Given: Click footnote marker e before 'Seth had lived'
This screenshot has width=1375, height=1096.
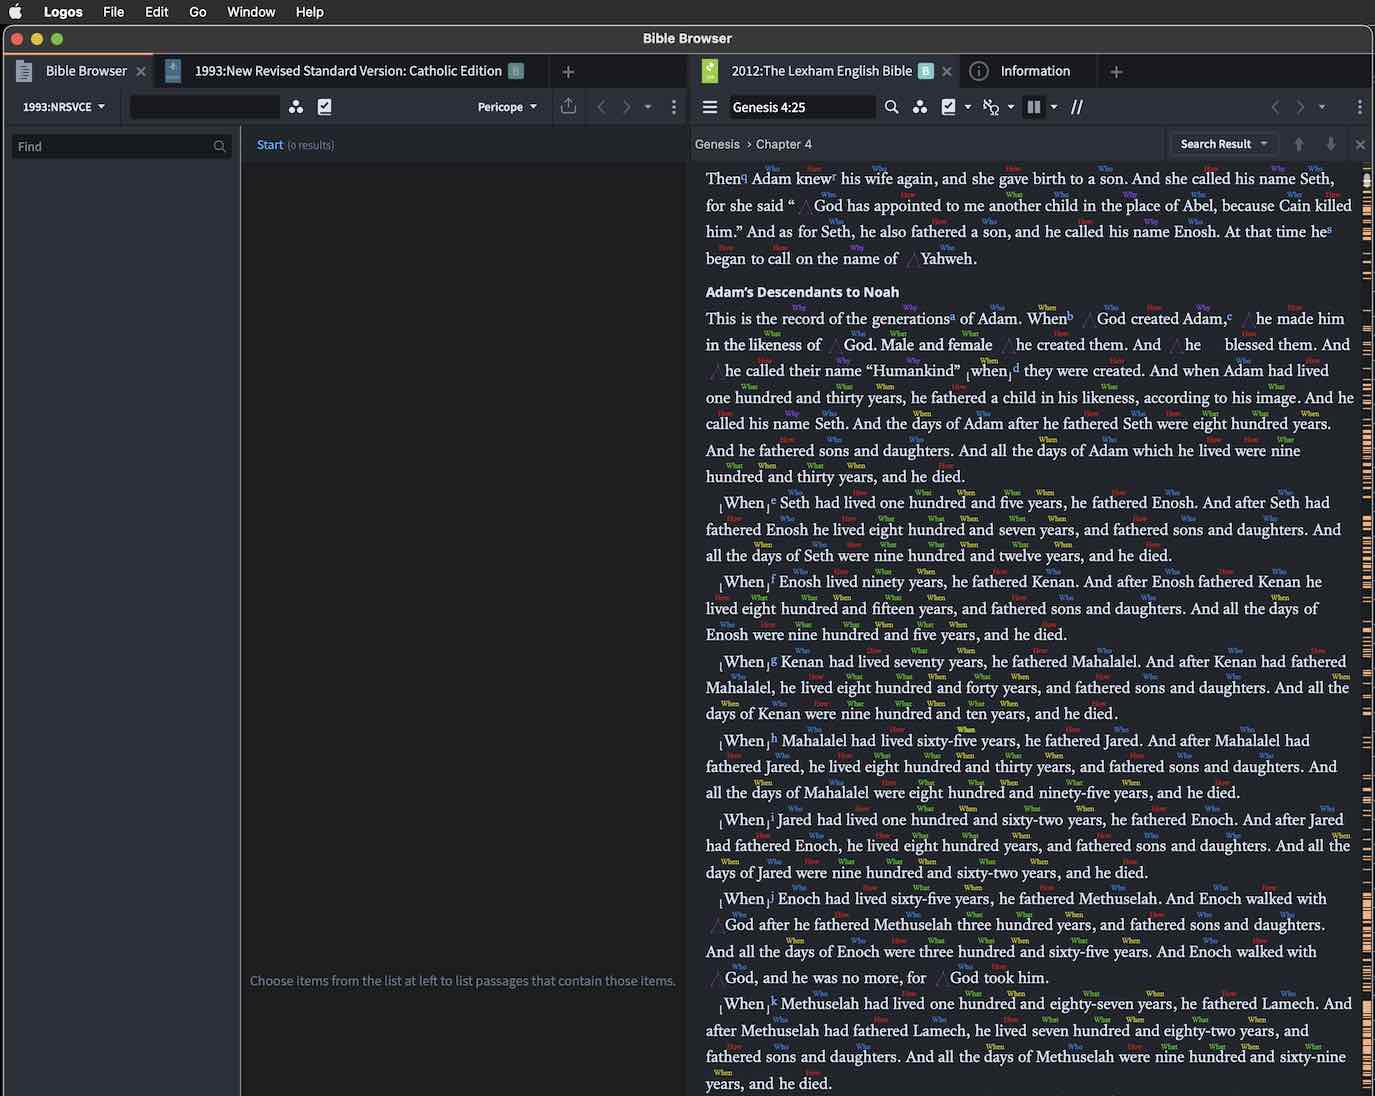Looking at the screenshot, I should click(x=774, y=500).
